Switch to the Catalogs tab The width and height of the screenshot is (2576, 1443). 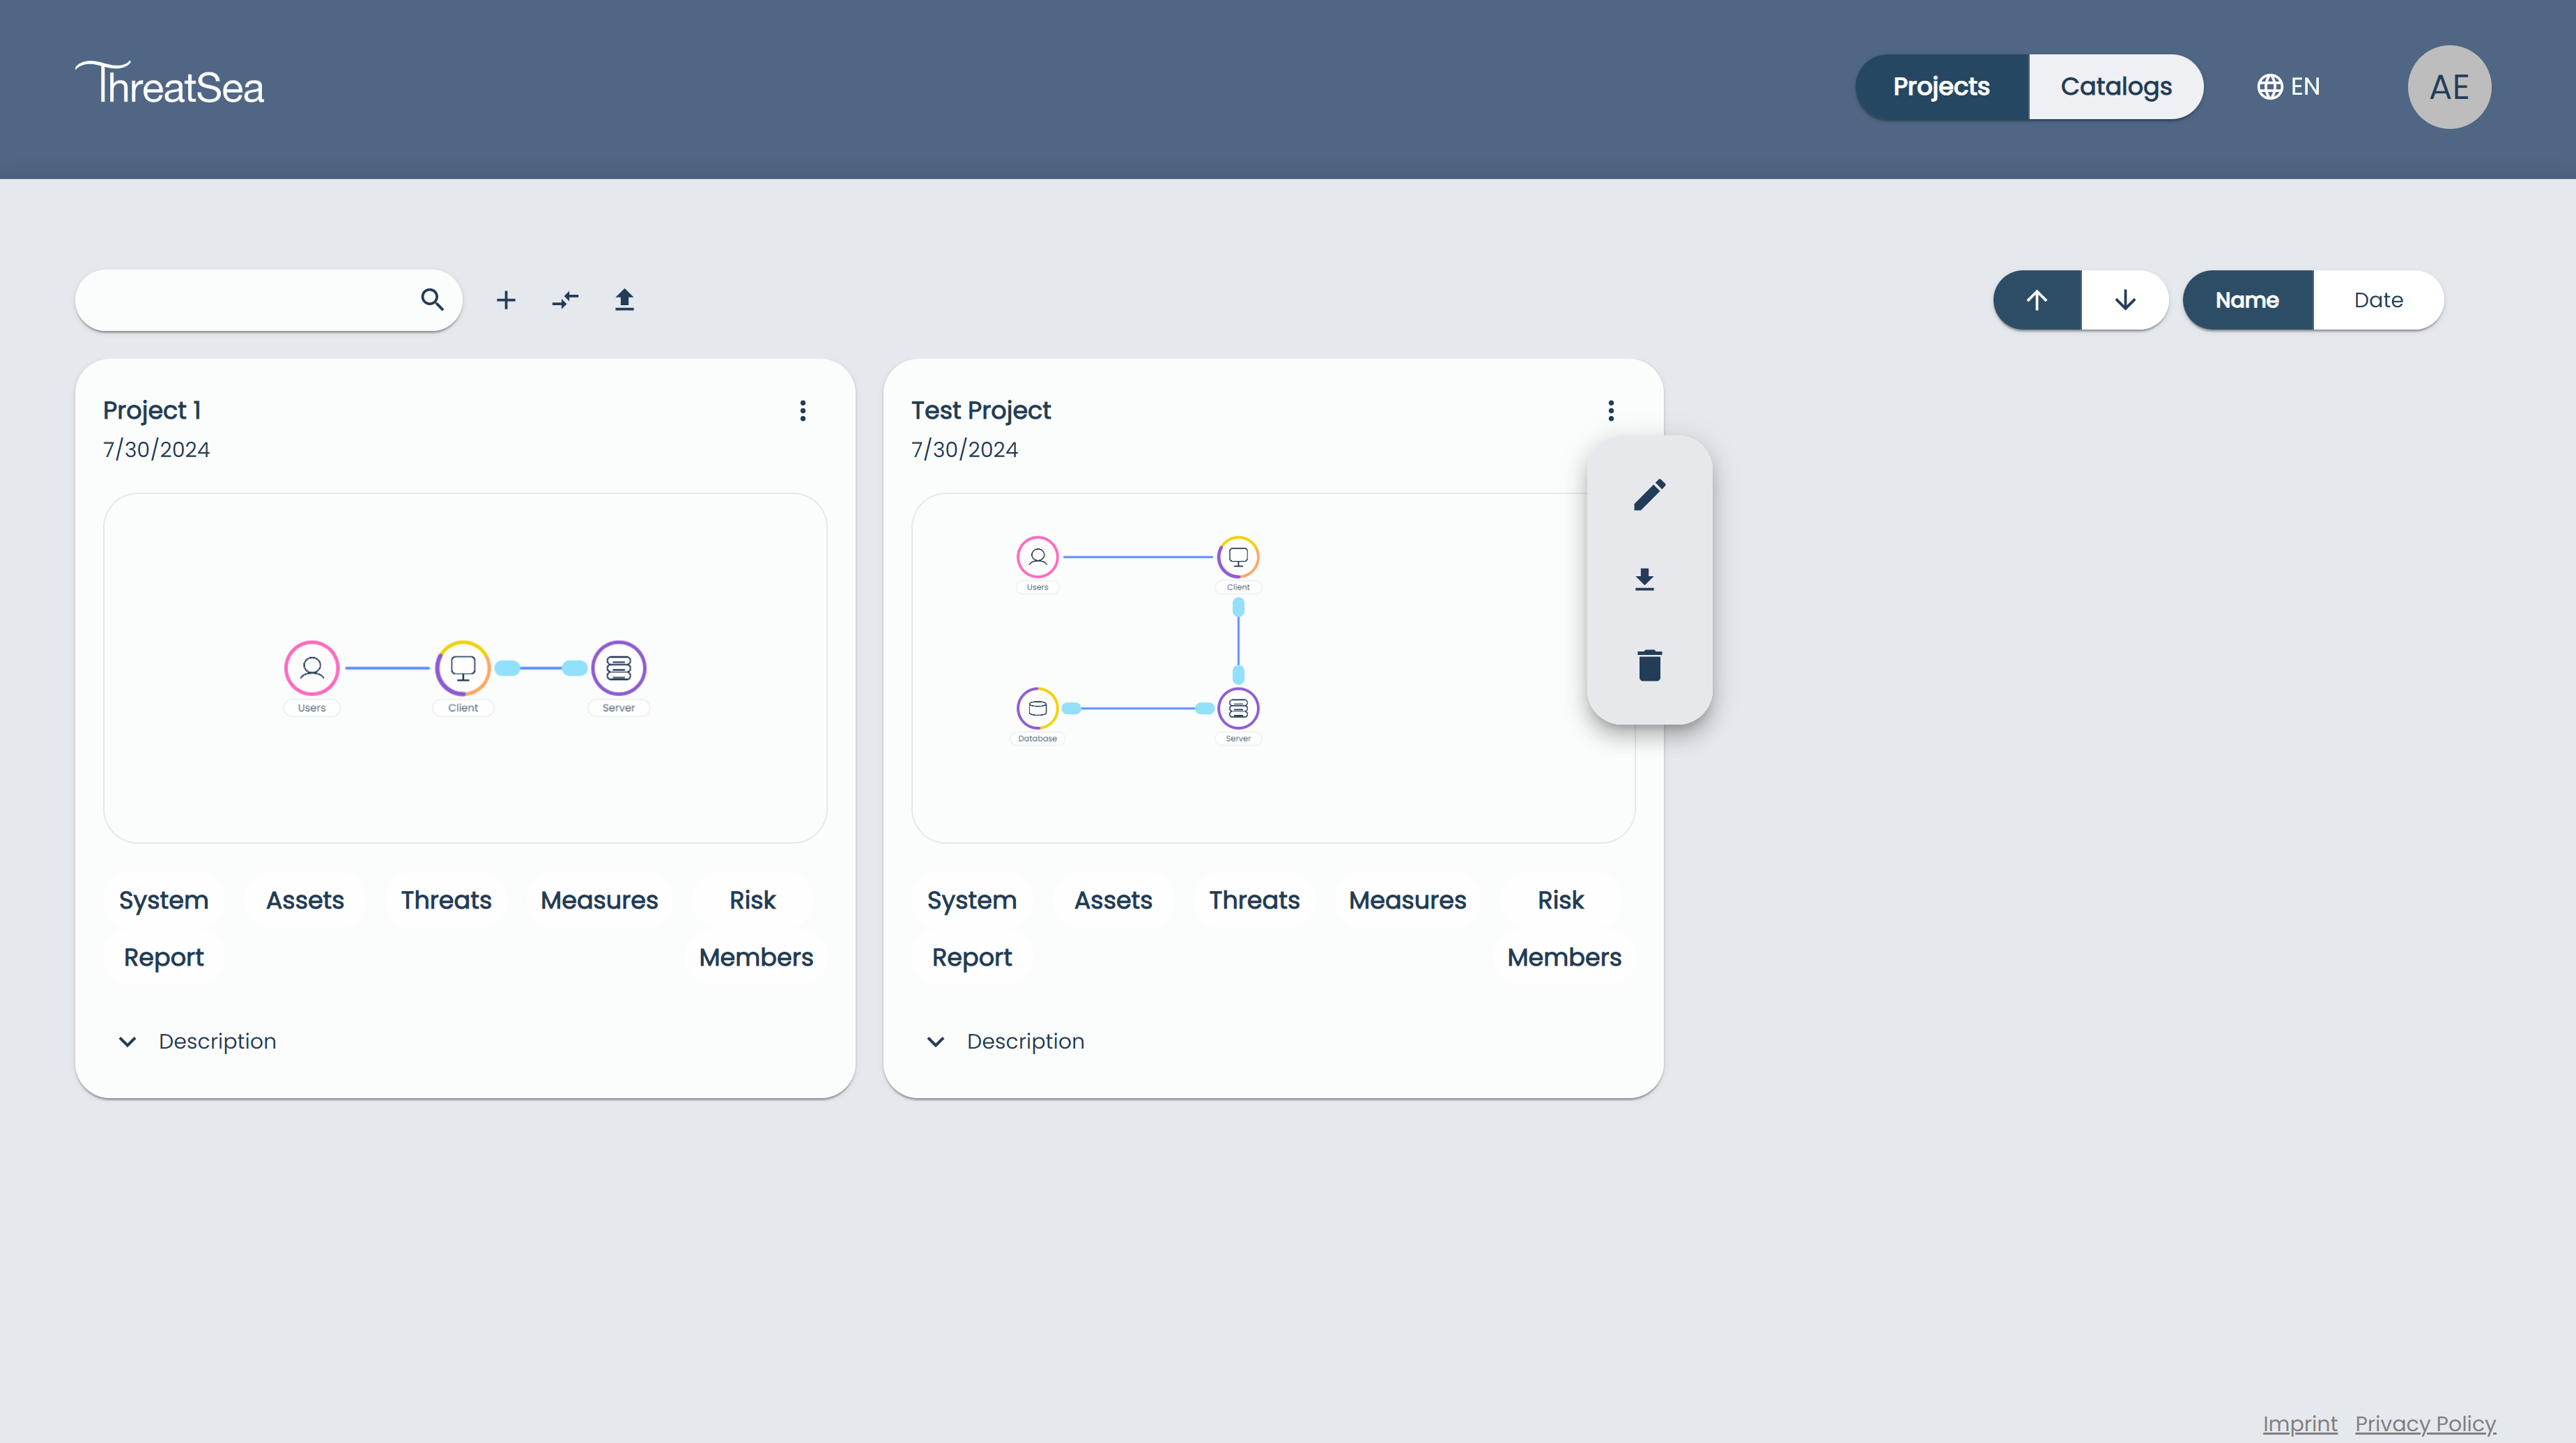[2116, 86]
